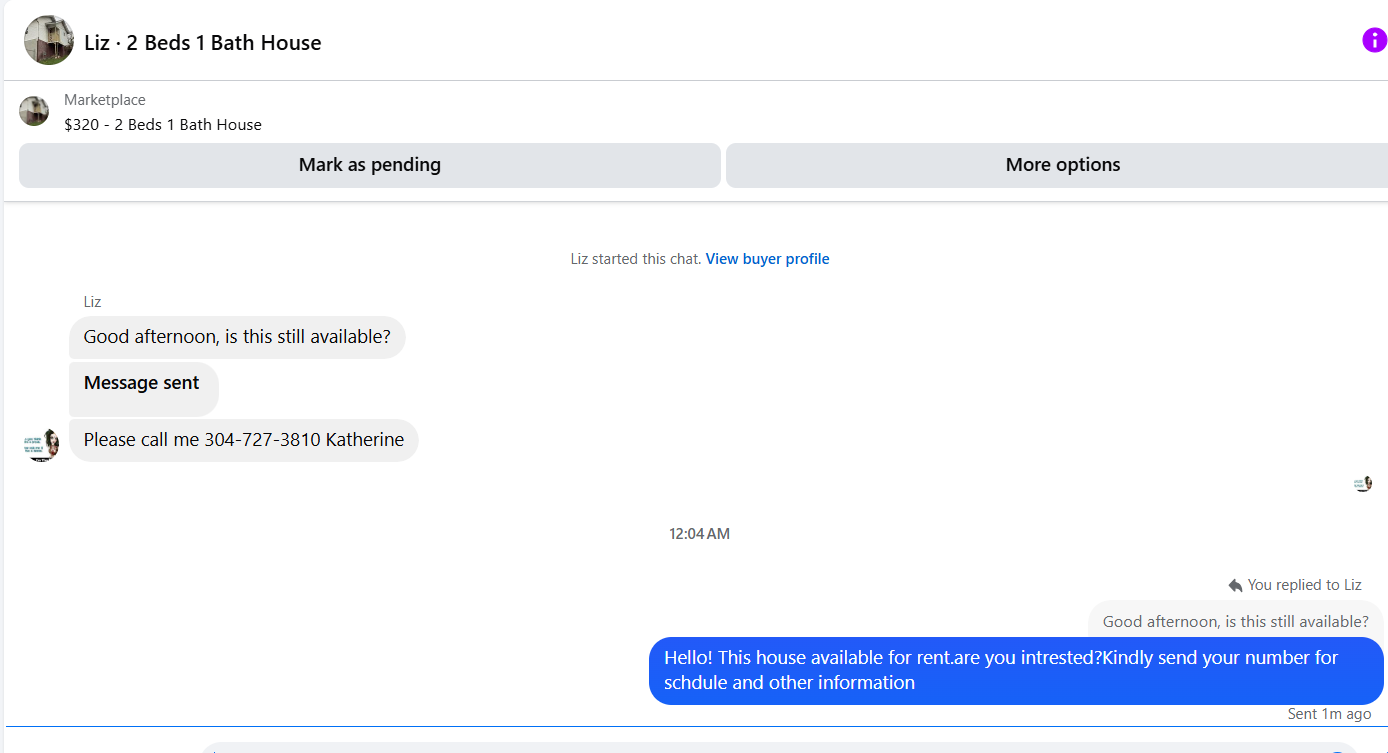Select the blue 'Hello! This house available' message
1388x753 pixels.
pos(1016,671)
